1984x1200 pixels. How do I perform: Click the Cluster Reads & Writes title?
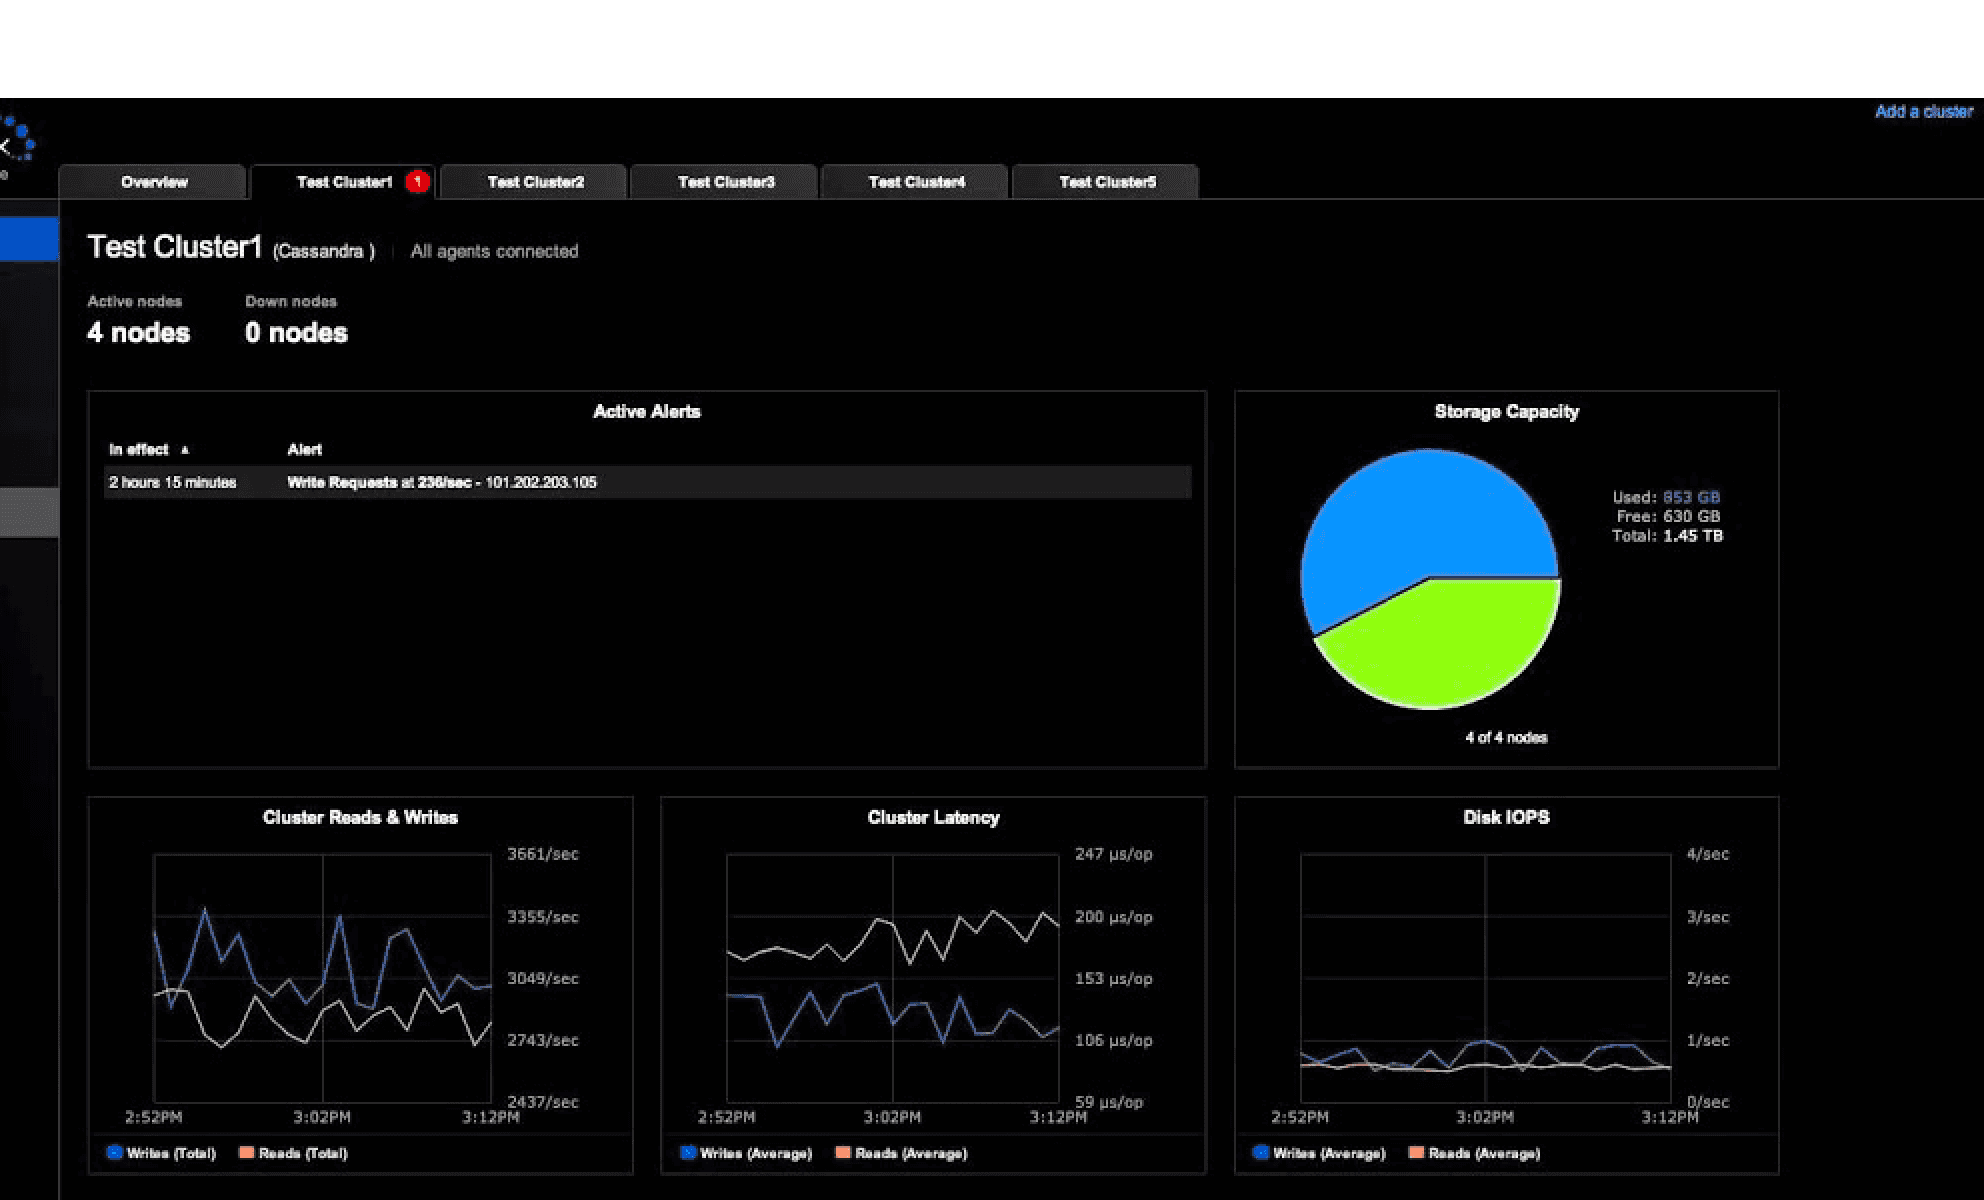360,817
